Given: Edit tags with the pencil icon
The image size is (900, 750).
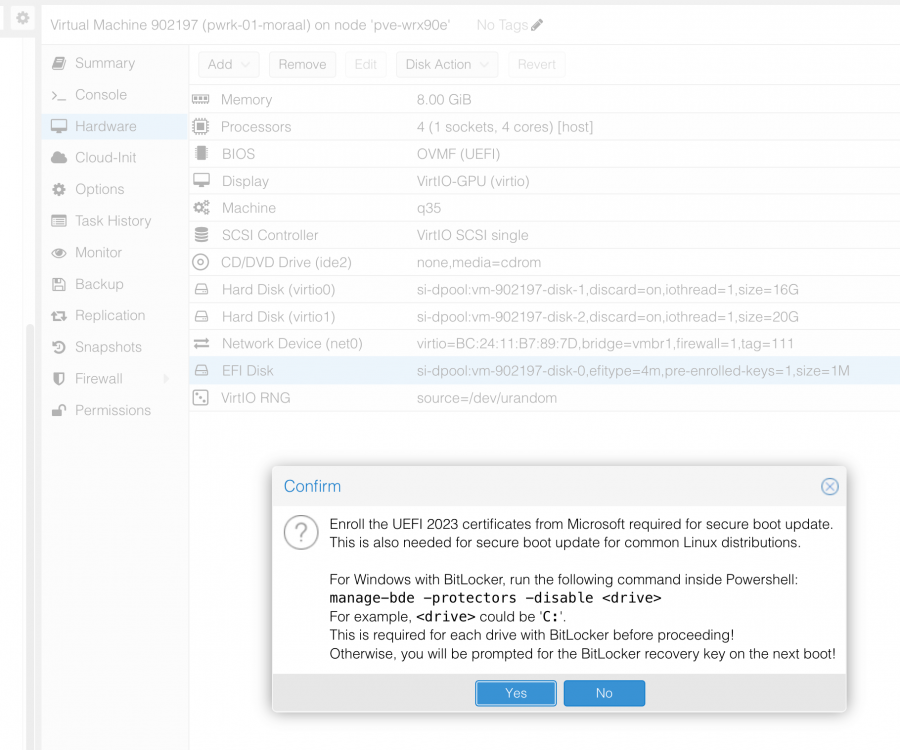Looking at the screenshot, I should pos(537,25).
